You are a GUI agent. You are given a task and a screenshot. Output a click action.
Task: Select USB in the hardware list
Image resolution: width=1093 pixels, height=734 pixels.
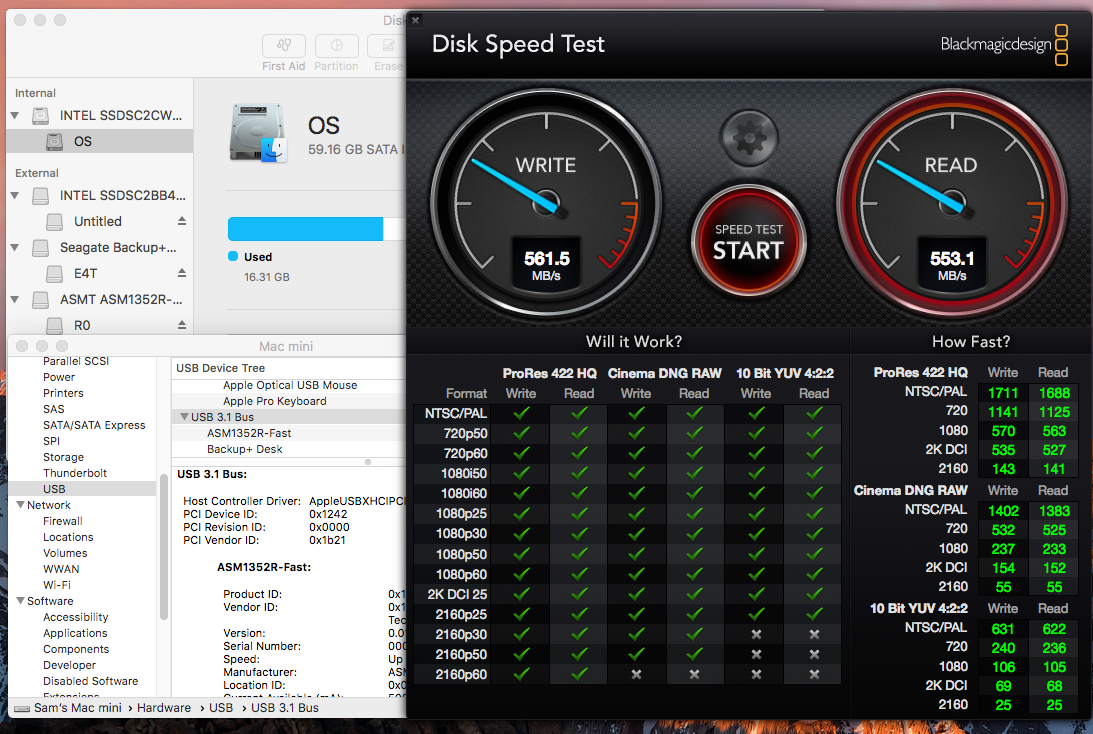tap(82, 489)
